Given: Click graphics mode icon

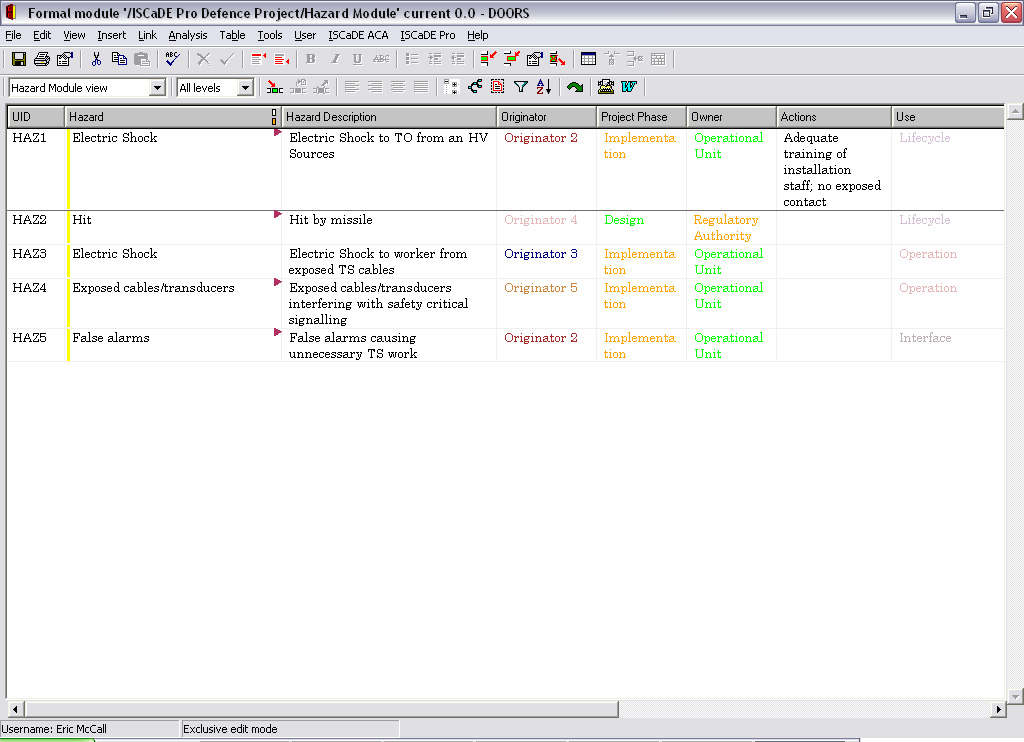Looking at the screenshot, I should pyautogui.click(x=475, y=87).
